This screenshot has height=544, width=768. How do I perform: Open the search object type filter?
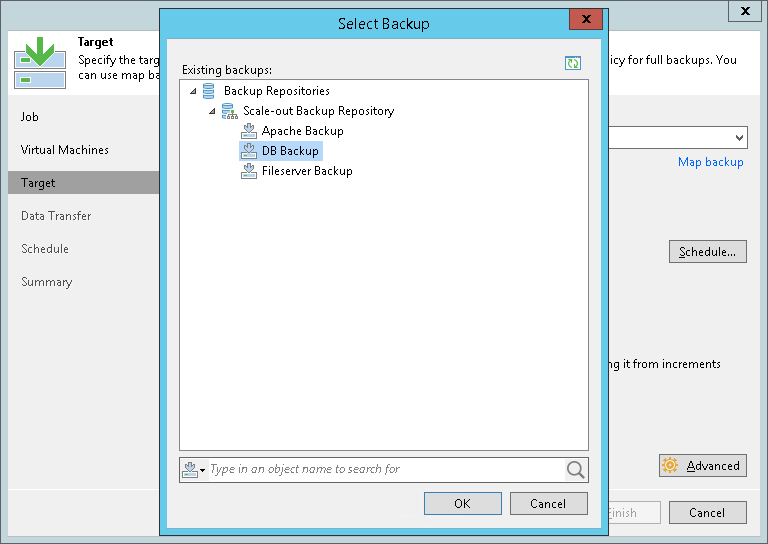[x=194, y=470]
